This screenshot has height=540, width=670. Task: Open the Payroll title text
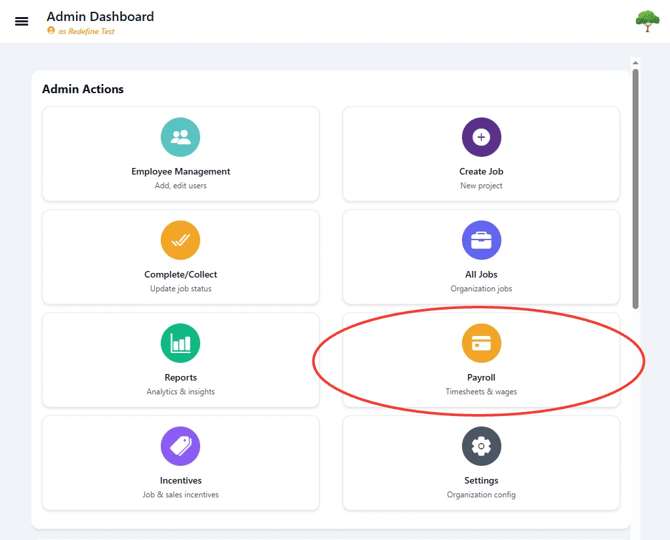pyautogui.click(x=481, y=378)
